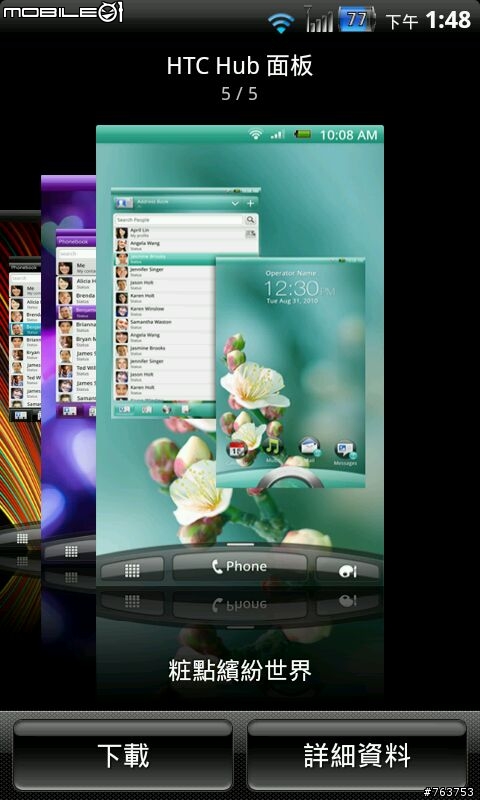Open 詳細資料 details button
The width and height of the screenshot is (480, 800).
[357, 755]
